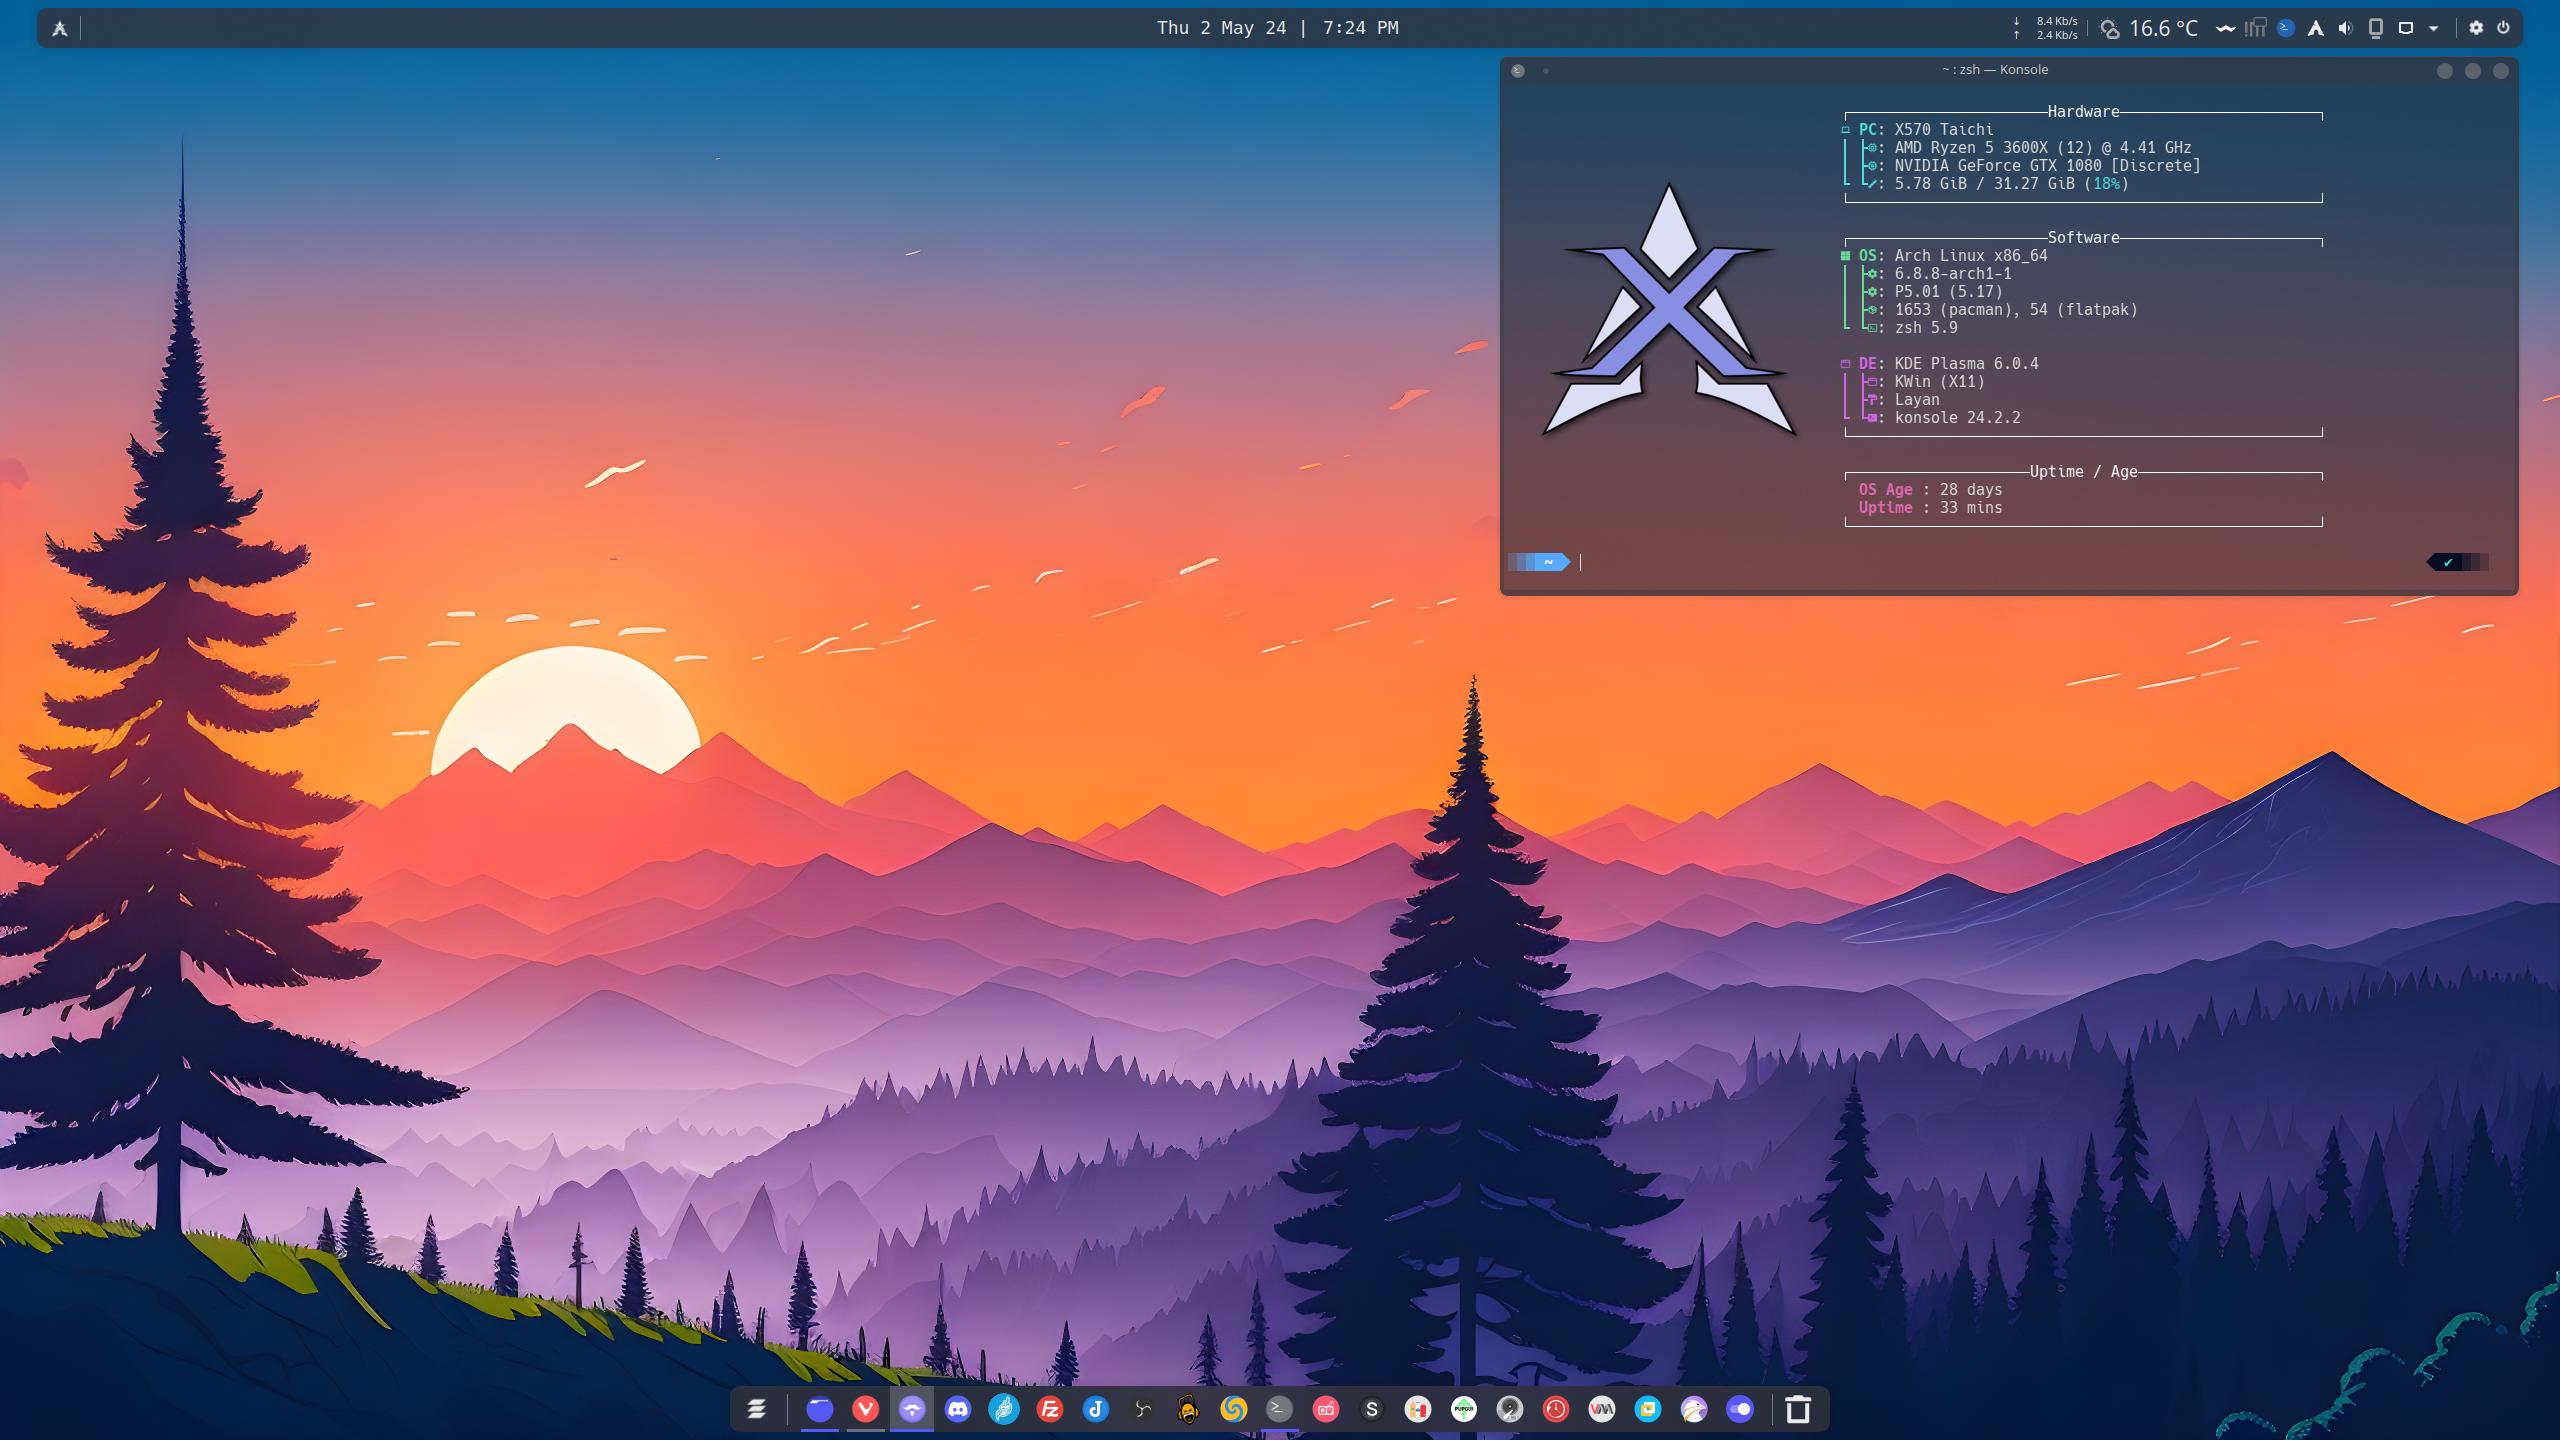Open the Arch application launcher menu

[x=60, y=28]
